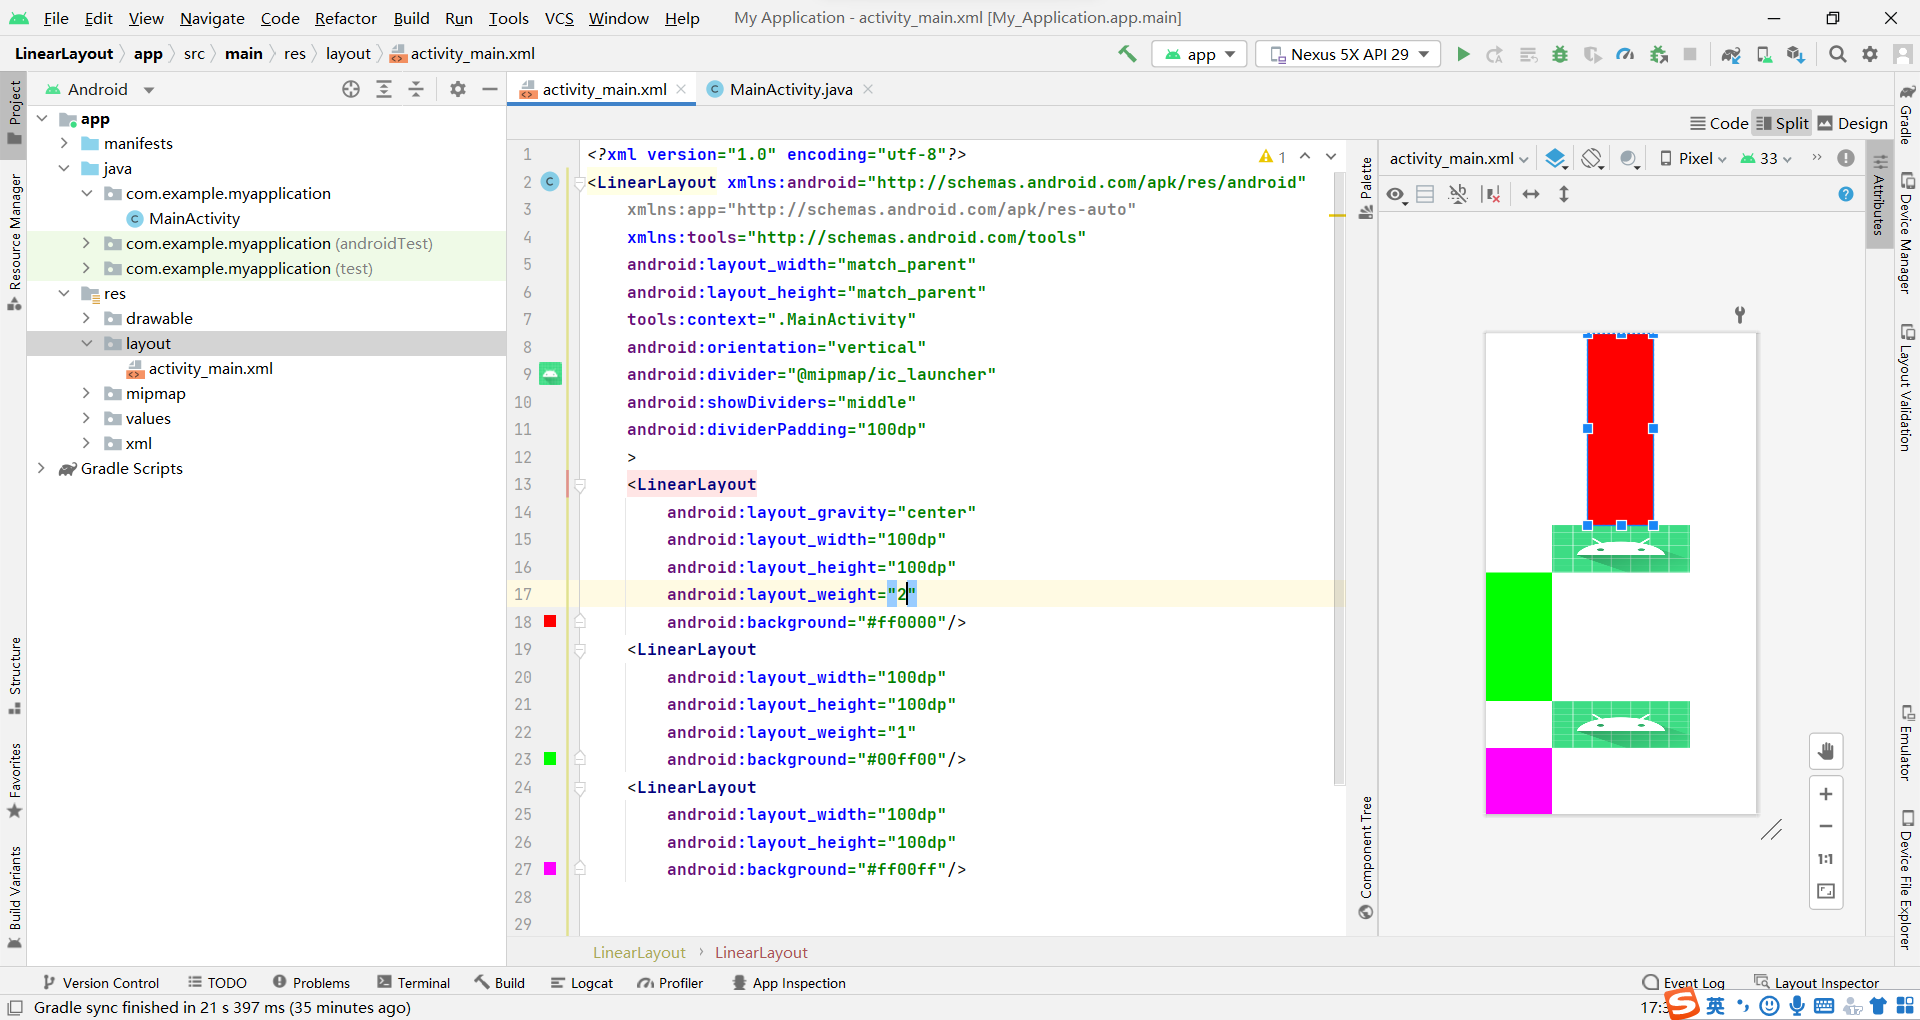Profile the app with the Profiler icon
The height and width of the screenshot is (1020, 1920).
tap(1625, 54)
